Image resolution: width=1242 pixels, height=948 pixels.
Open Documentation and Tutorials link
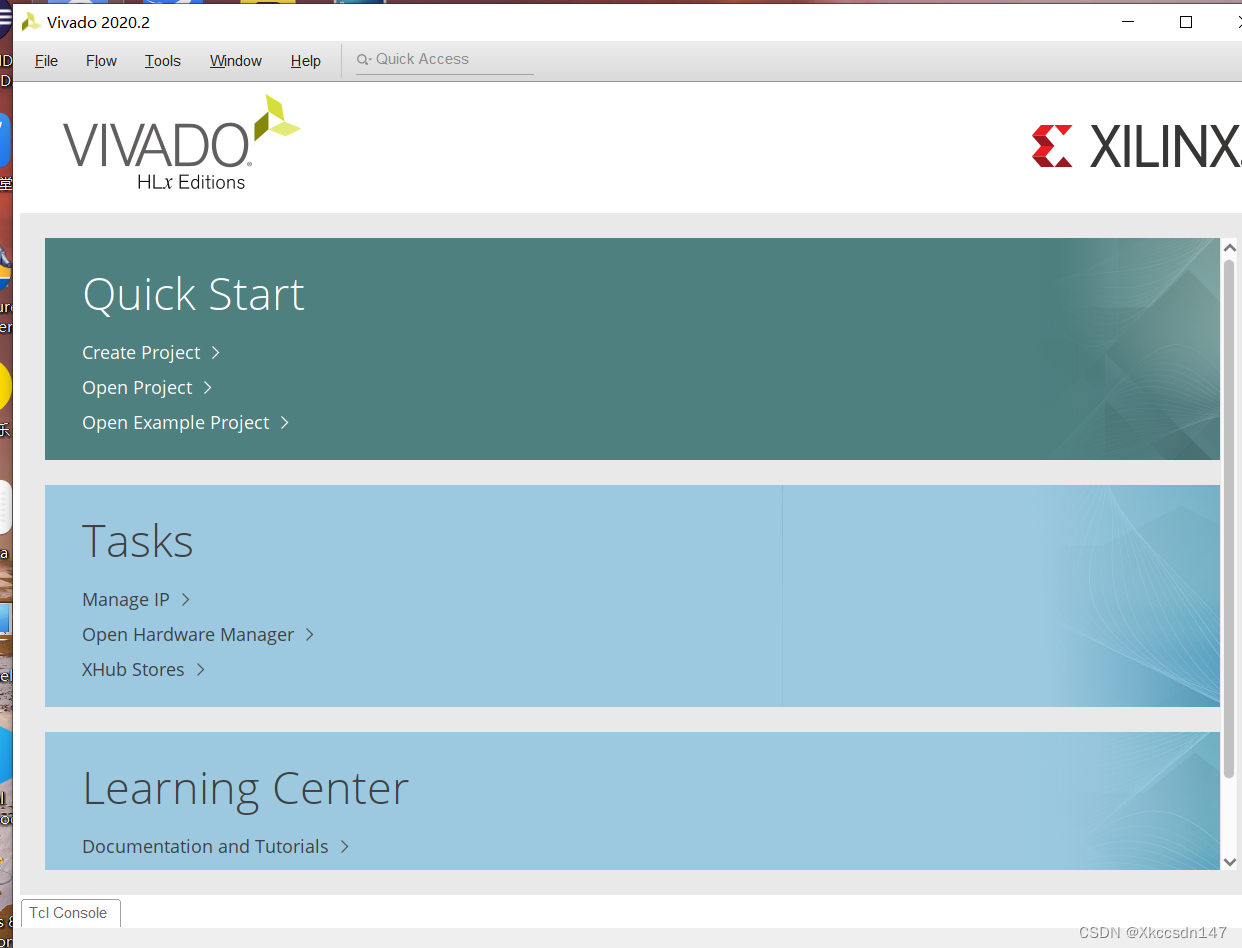click(x=205, y=847)
